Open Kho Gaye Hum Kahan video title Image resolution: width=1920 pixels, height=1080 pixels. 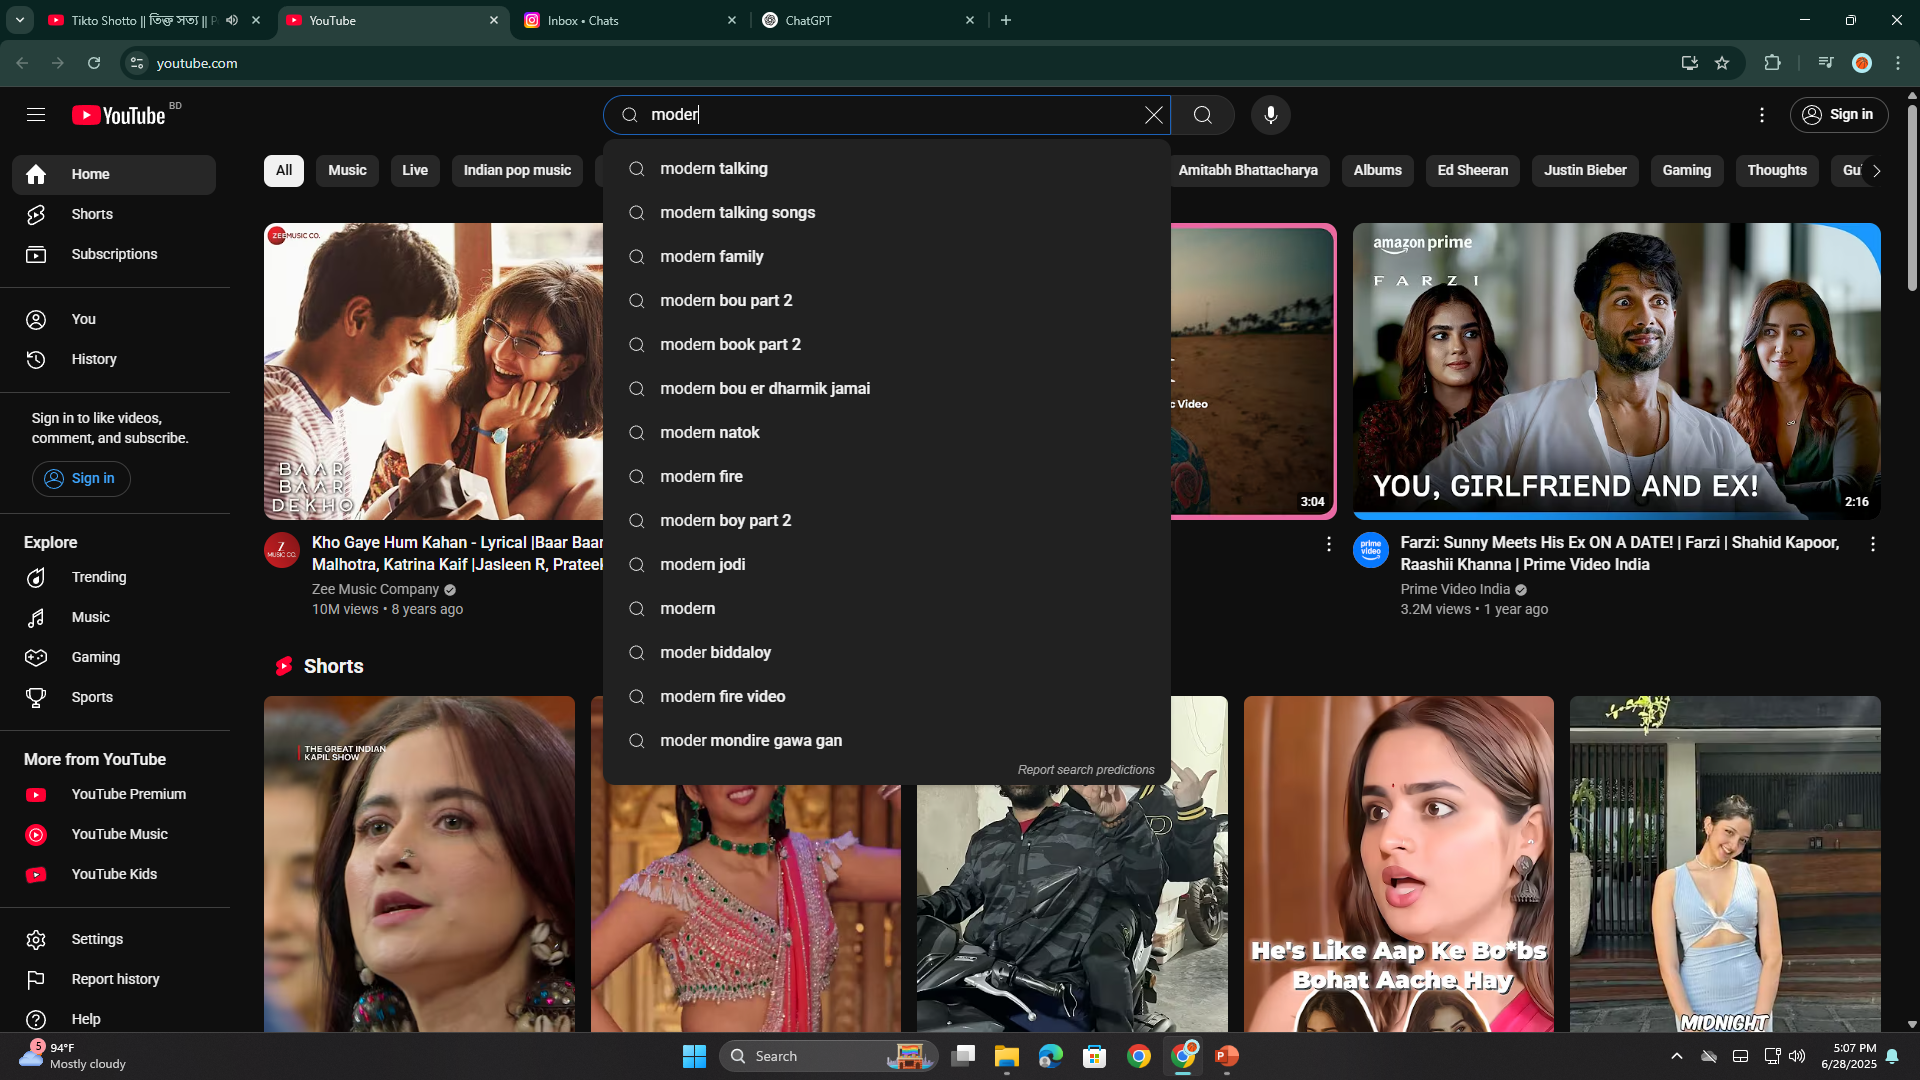(x=457, y=553)
